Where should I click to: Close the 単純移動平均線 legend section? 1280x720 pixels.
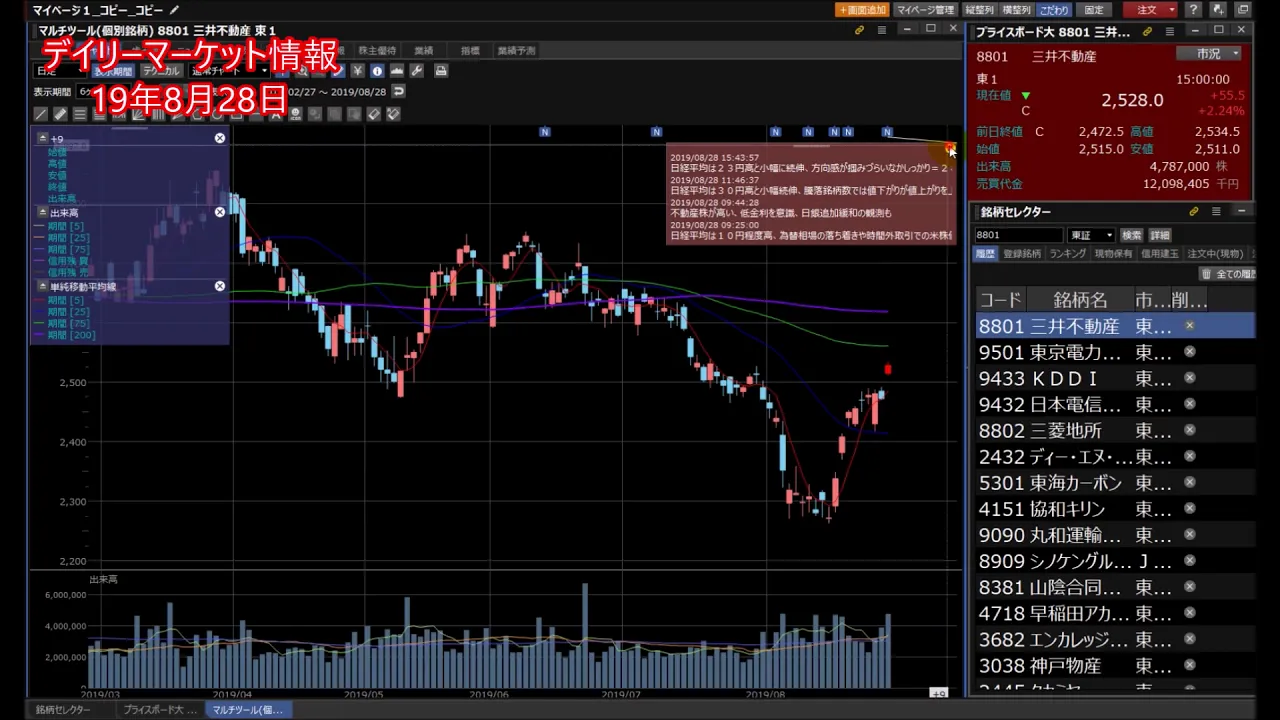click(x=220, y=286)
